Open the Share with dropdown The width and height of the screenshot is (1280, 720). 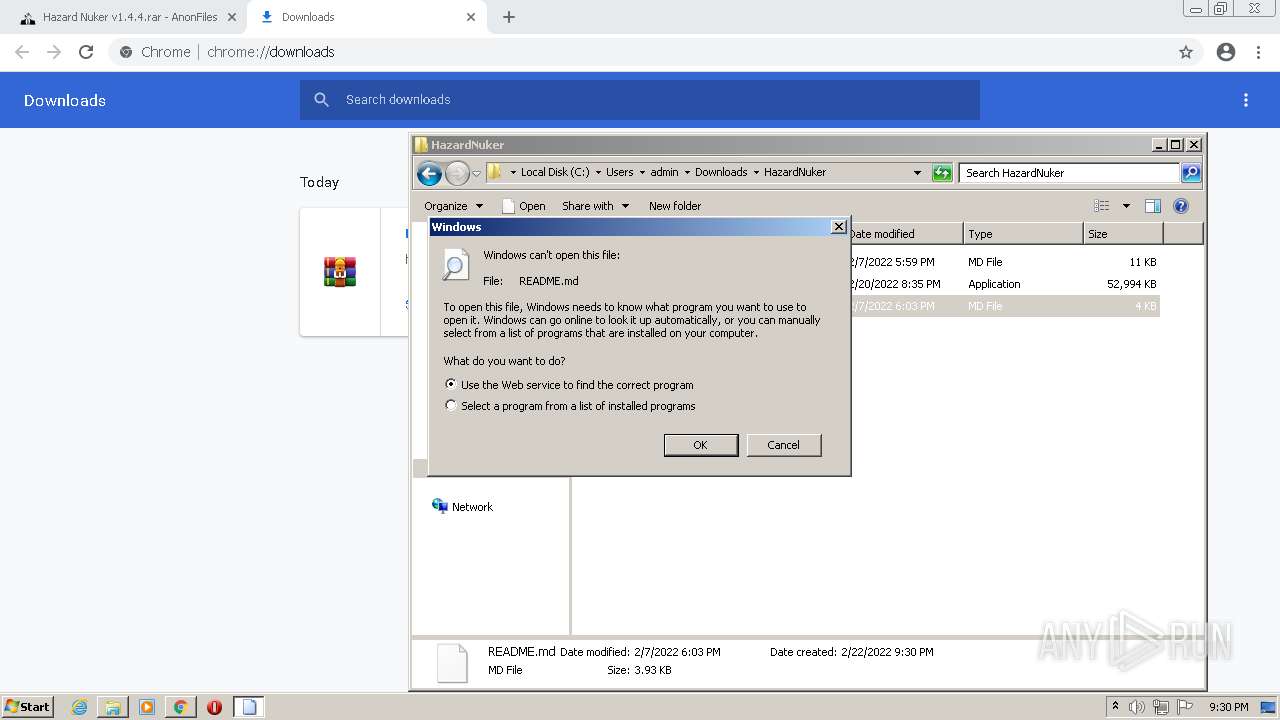596,206
